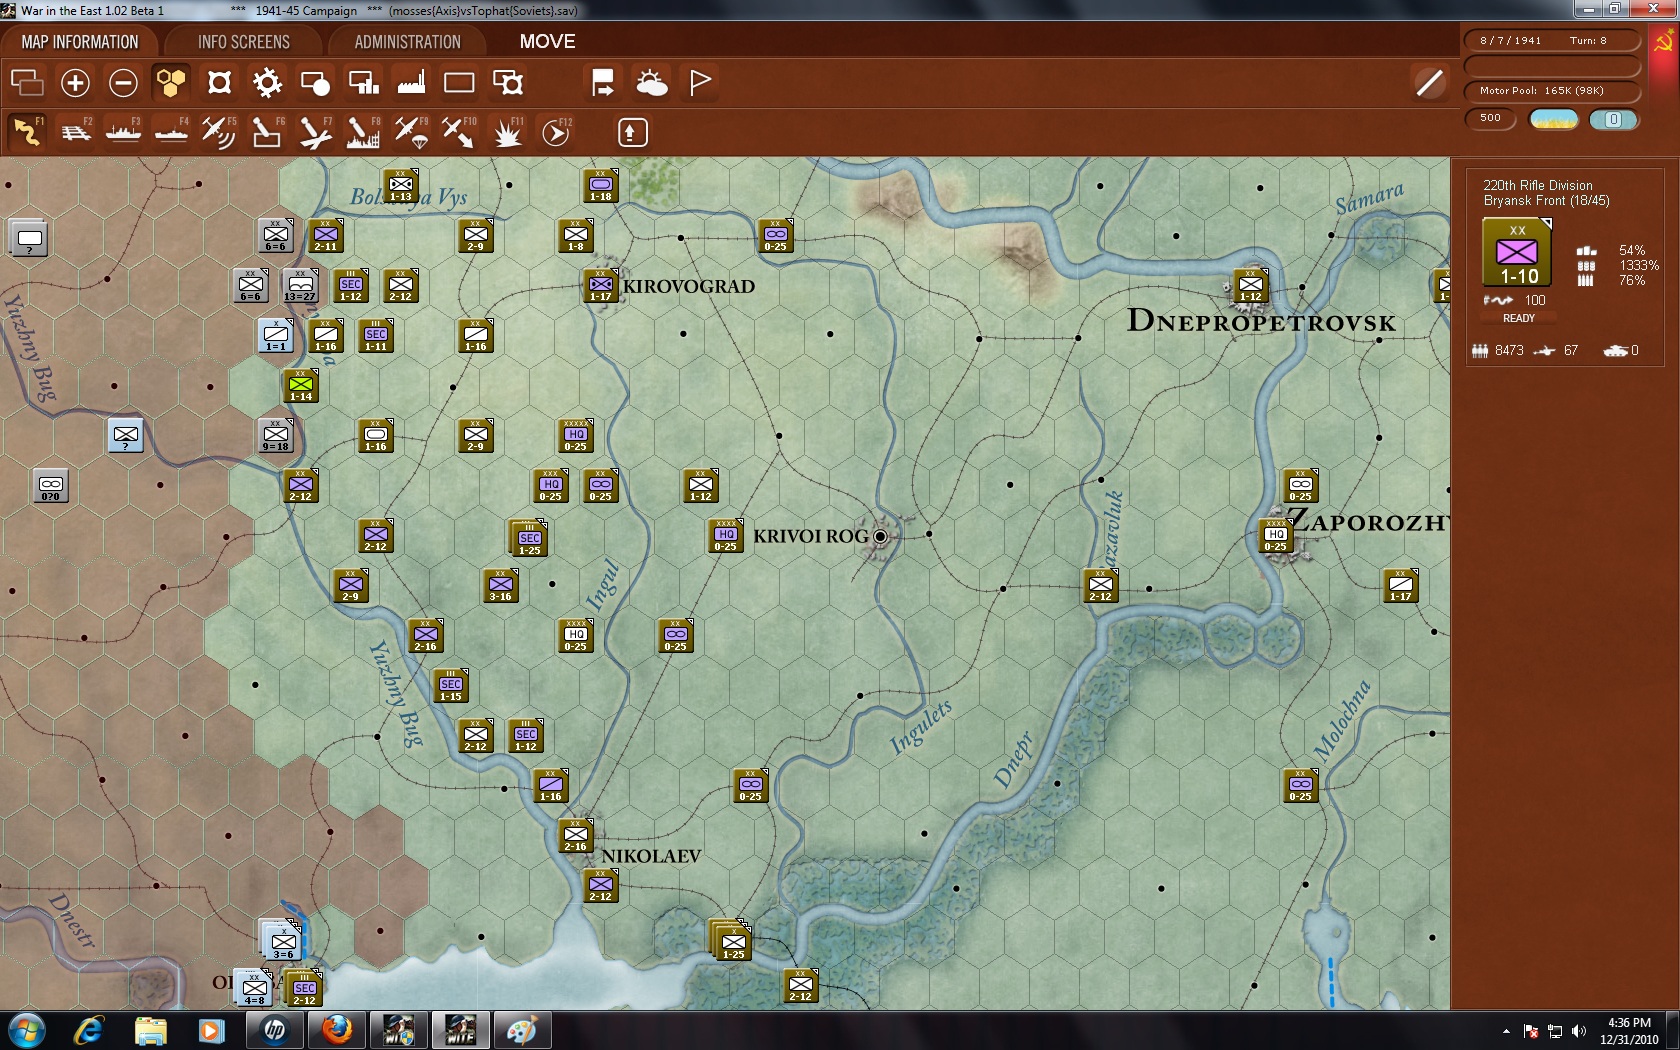Open the factory locations display
The height and width of the screenshot is (1050, 1680).
410,83
